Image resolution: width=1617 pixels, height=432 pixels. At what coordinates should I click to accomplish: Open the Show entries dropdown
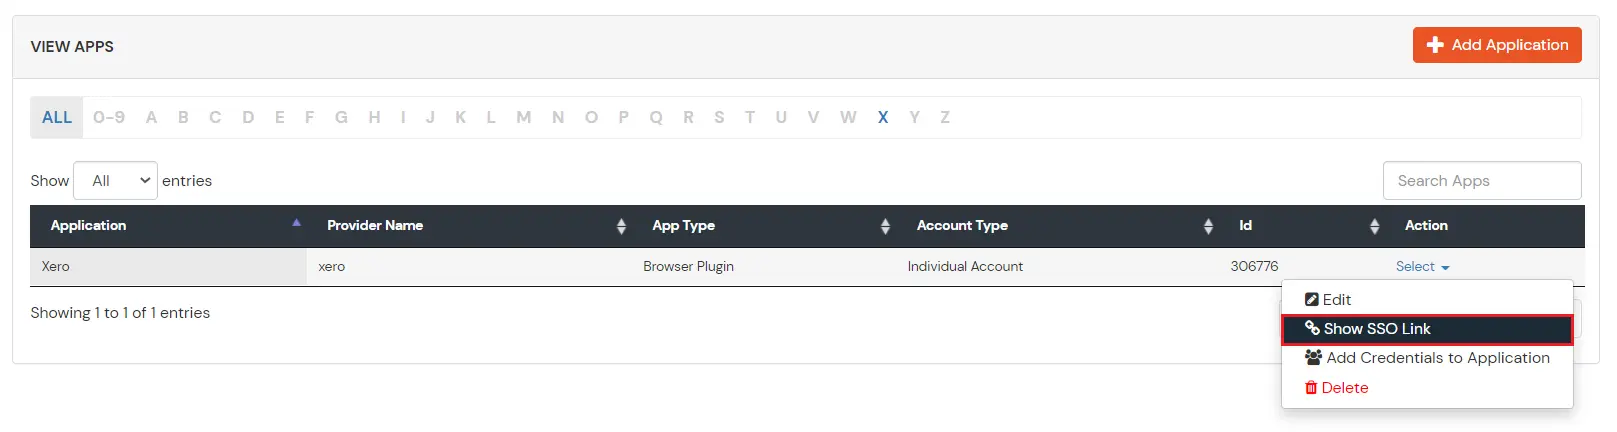click(115, 180)
